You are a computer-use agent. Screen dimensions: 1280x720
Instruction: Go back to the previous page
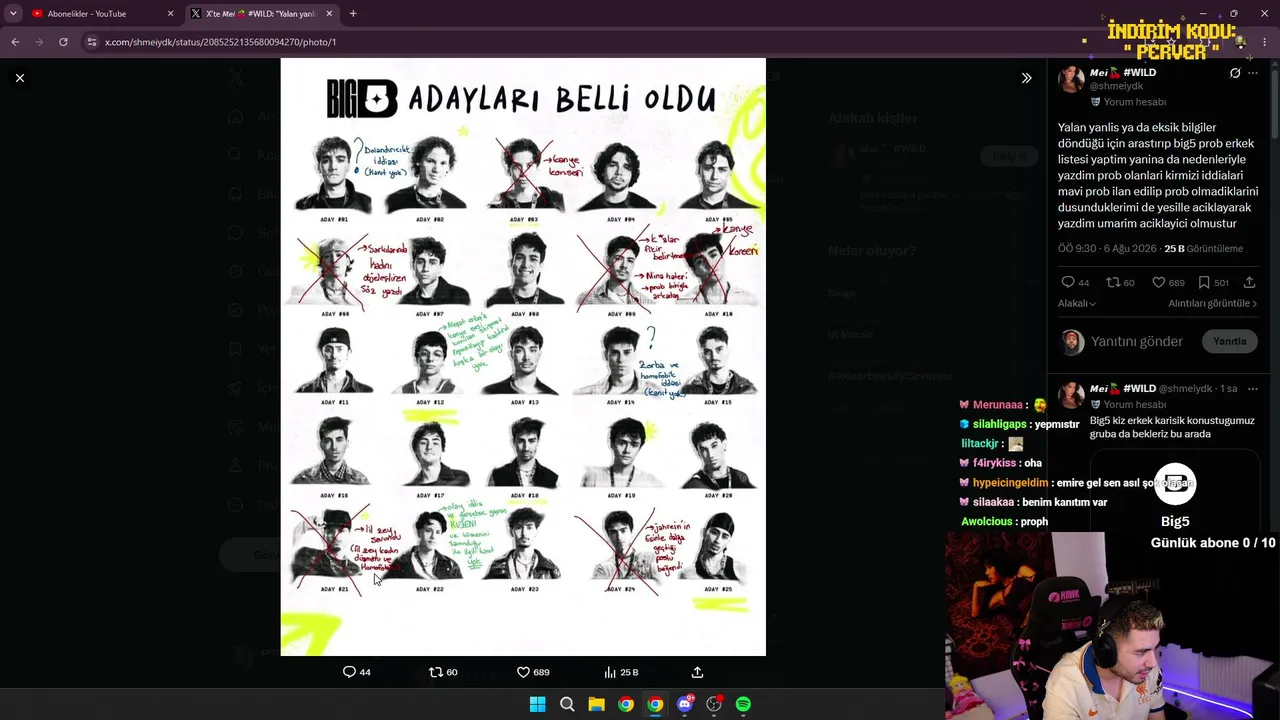15,42
